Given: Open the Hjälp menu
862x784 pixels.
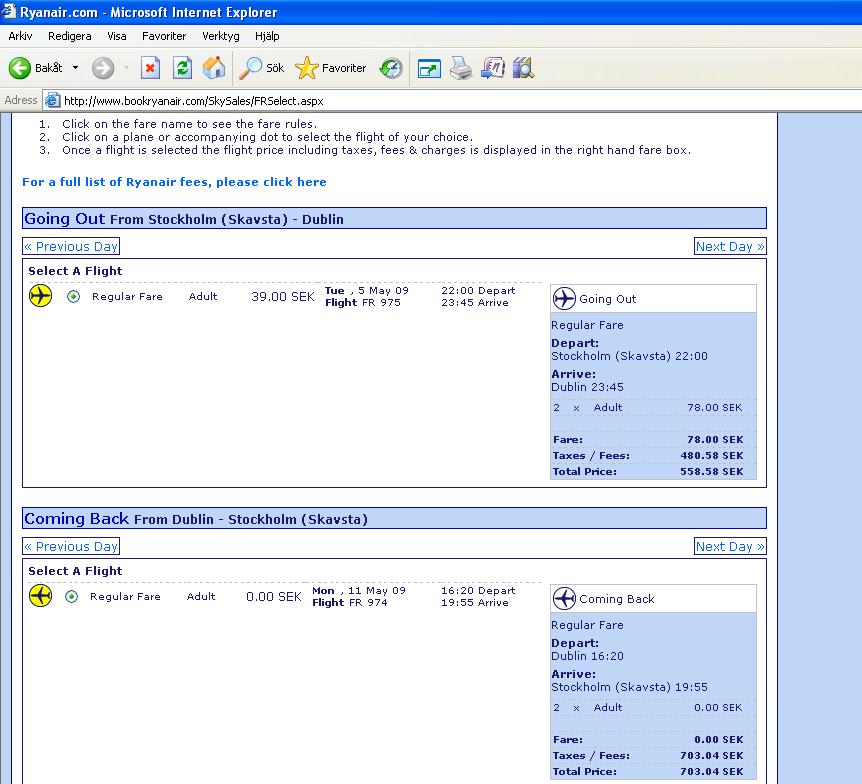Looking at the screenshot, I should (x=267, y=36).
